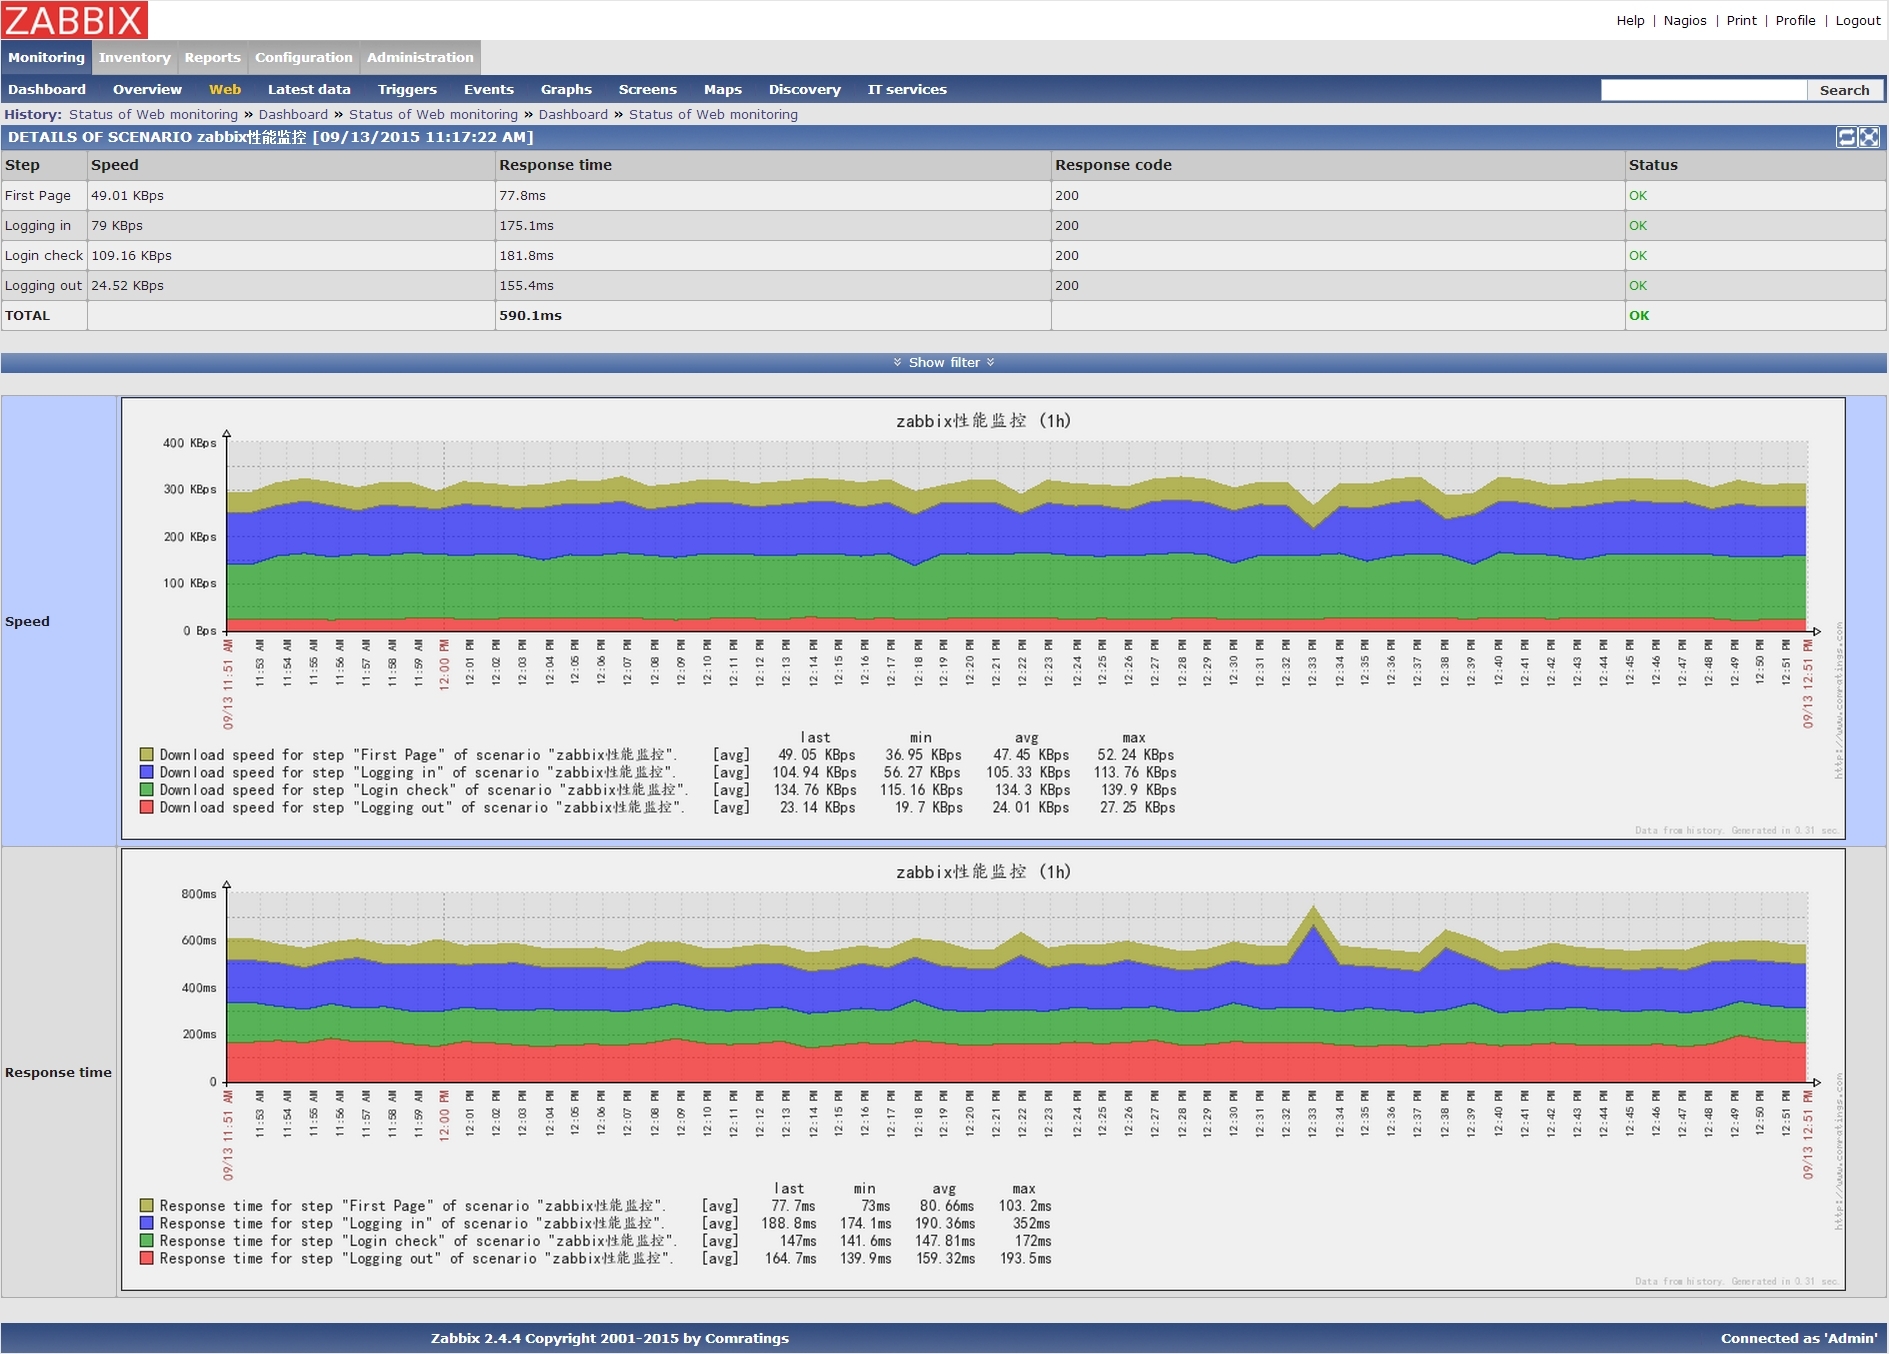This screenshot has width=1889, height=1354.
Task: Click the Zabbix logo
Action: pos(74,20)
